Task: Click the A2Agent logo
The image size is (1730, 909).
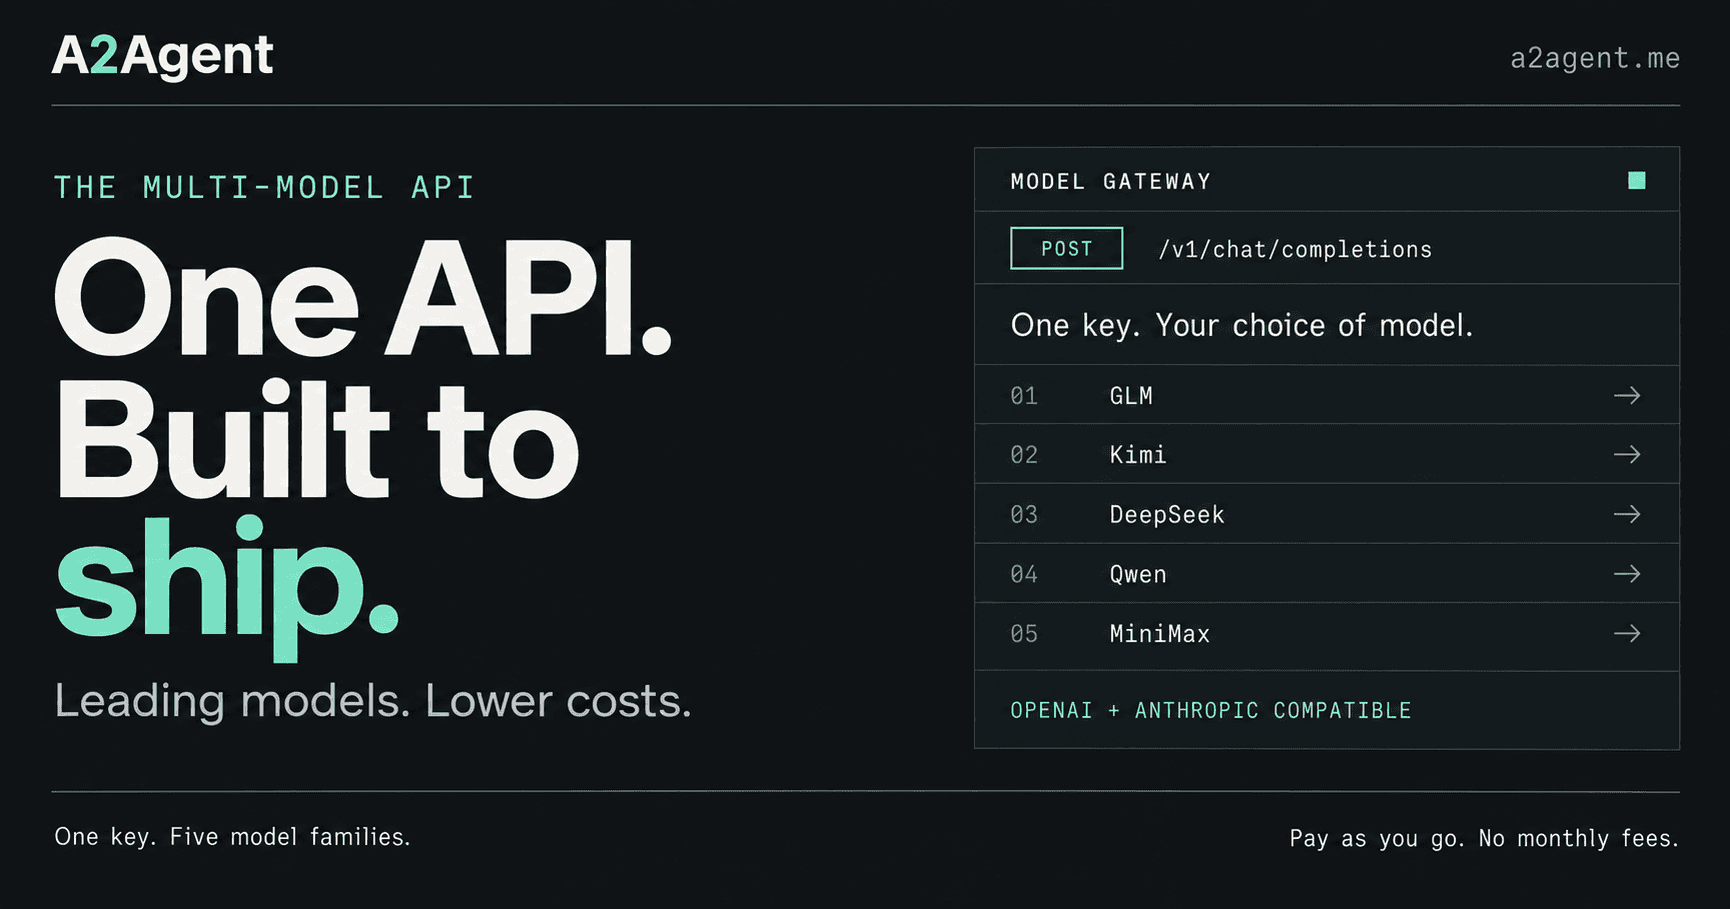Action: tap(162, 56)
